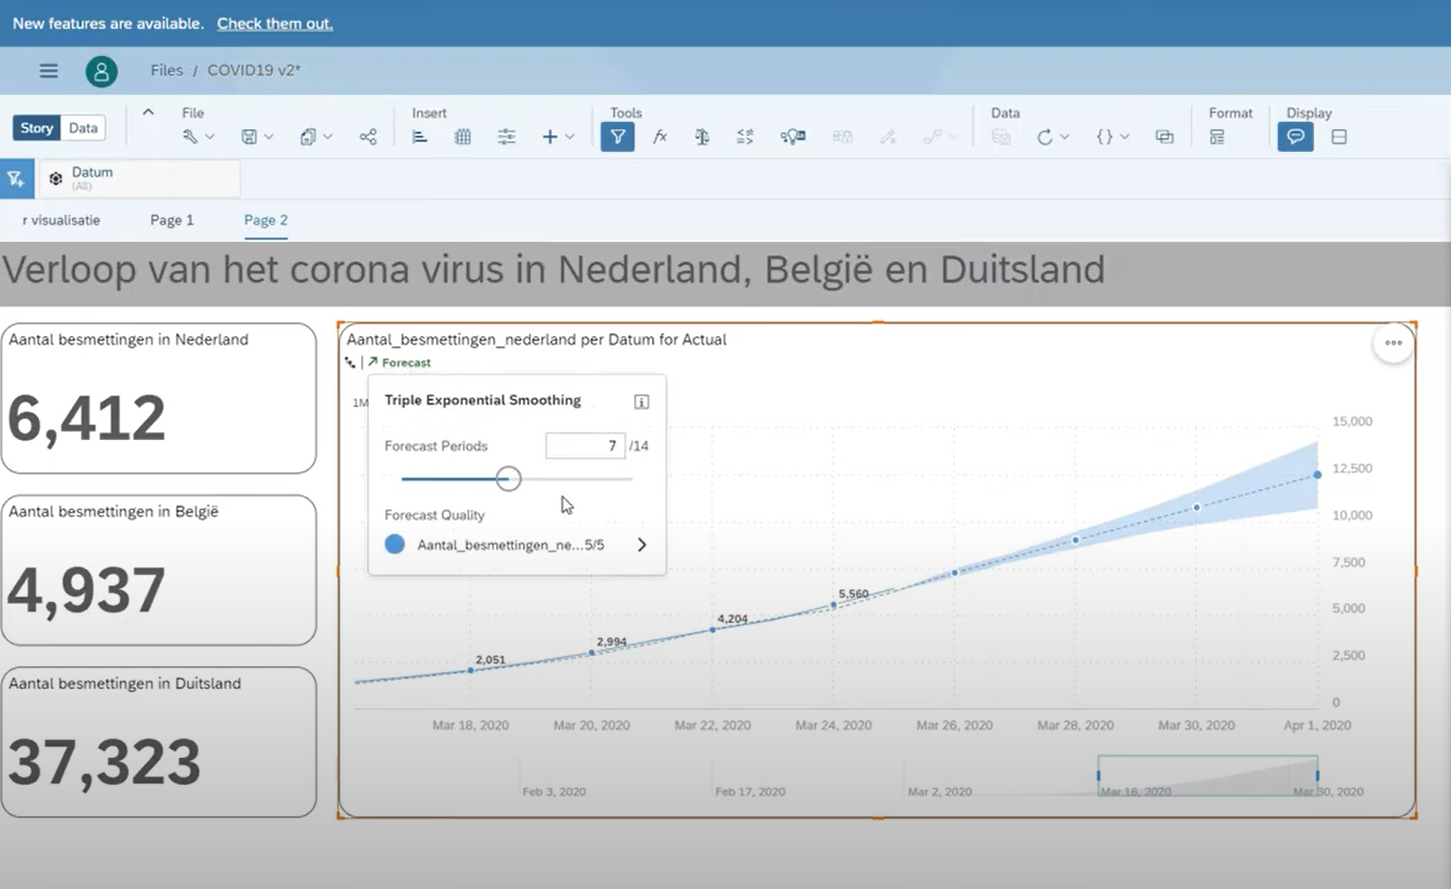Open the formula (fx) tool
Image resolution: width=1451 pixels, height=889 pixels.
660,137
